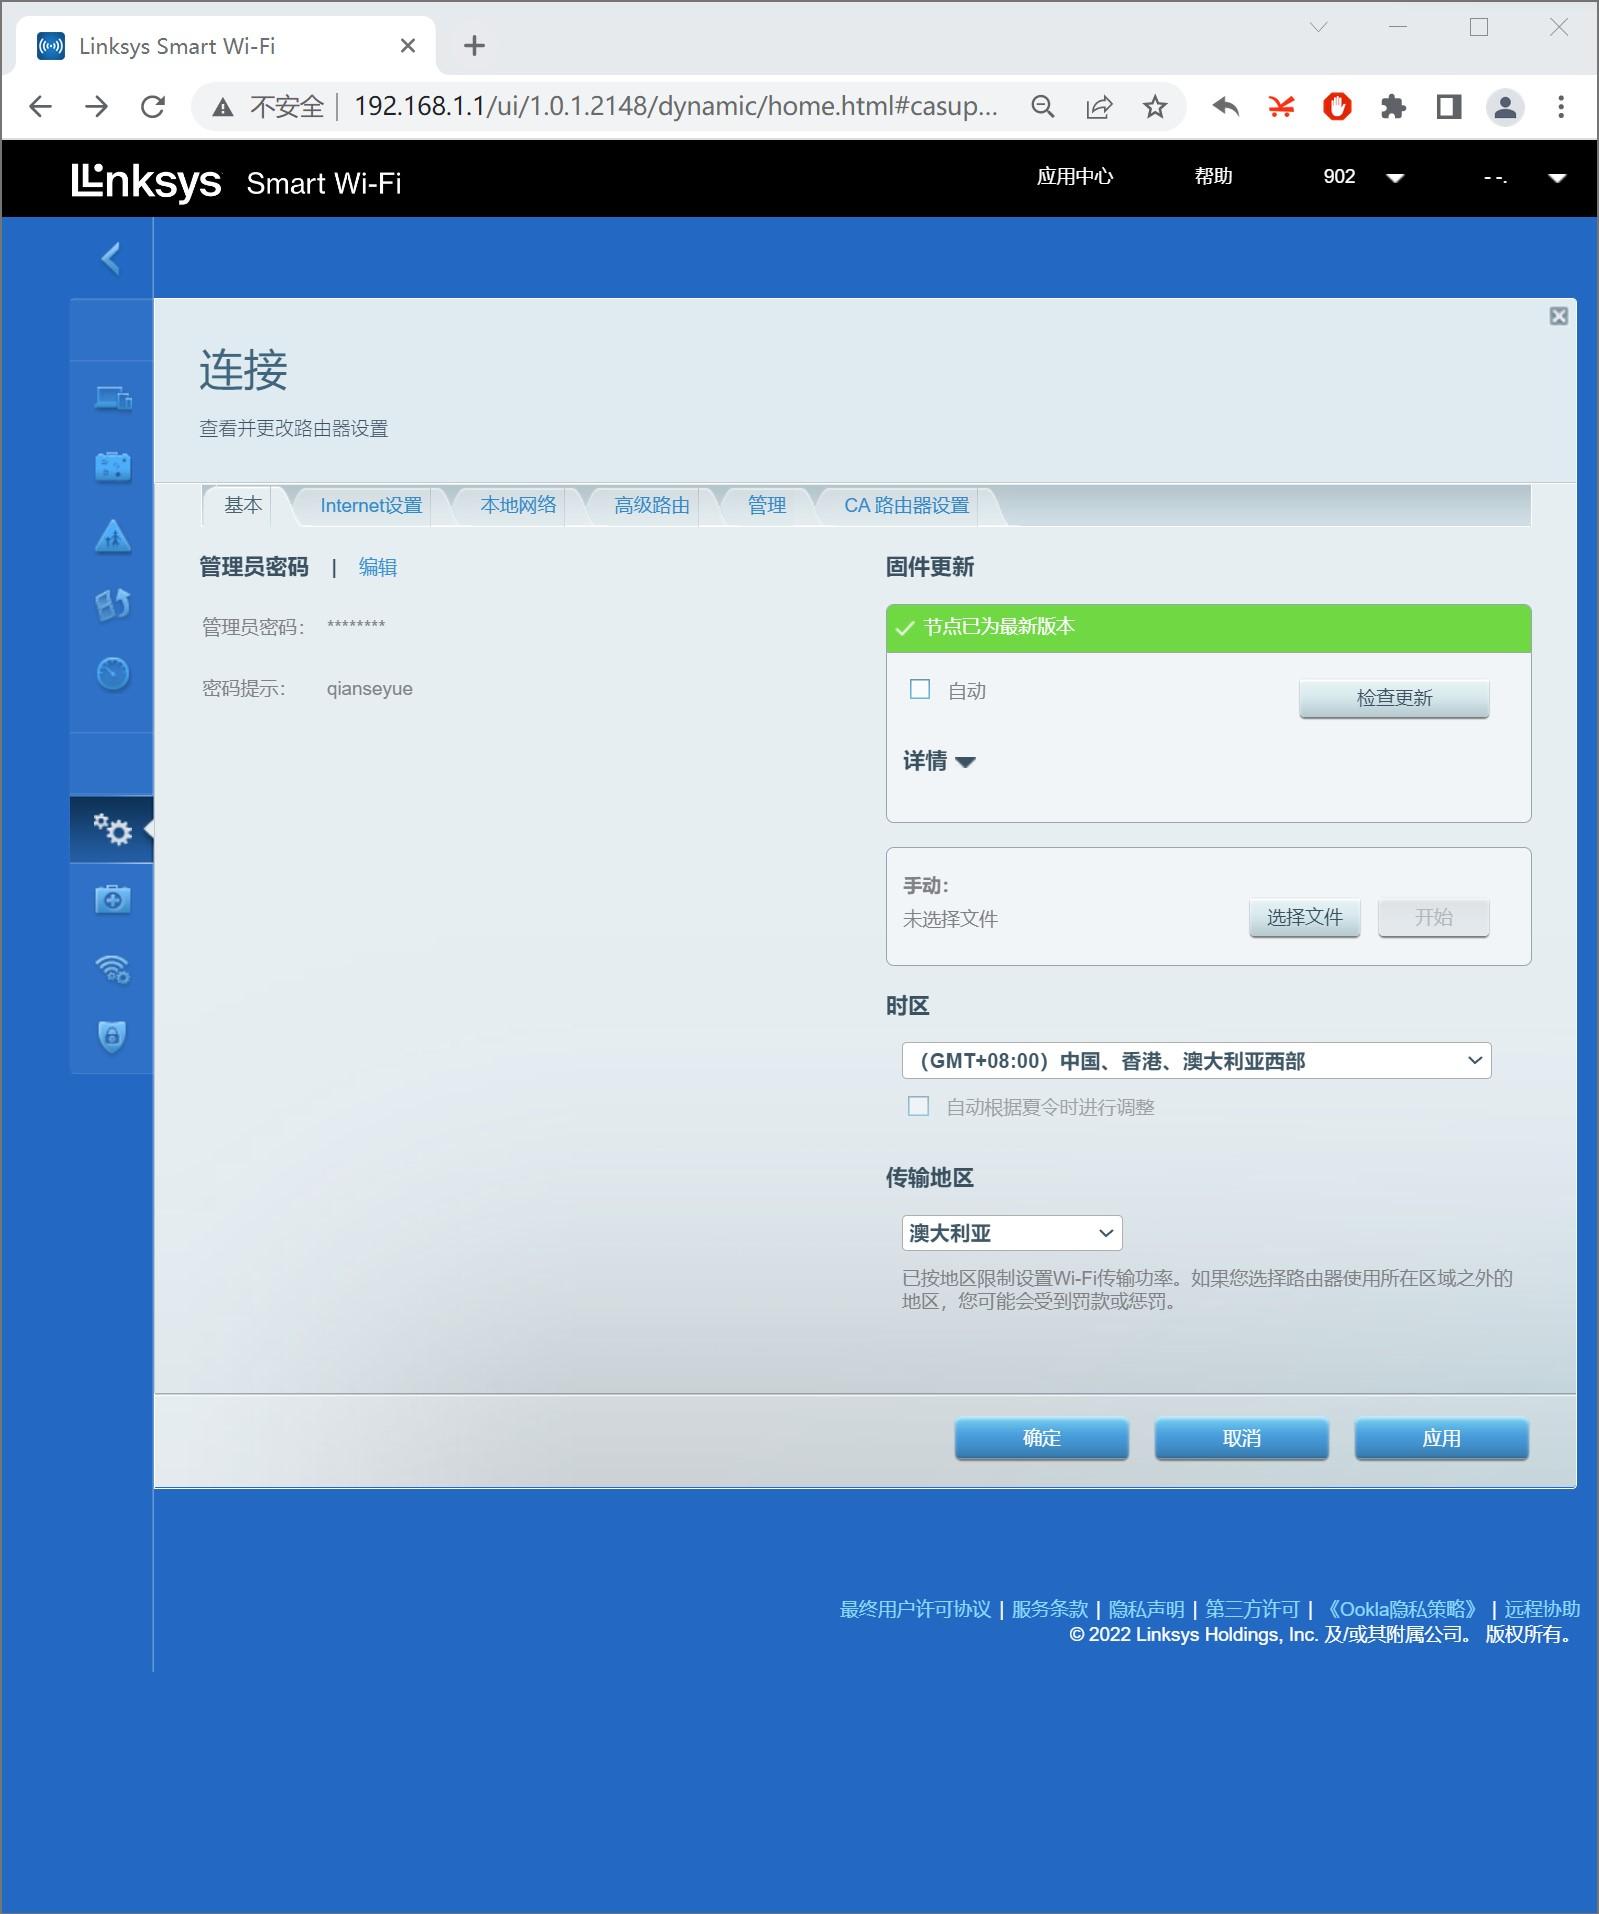Open the 服务条款 link

[1049, 1609]
